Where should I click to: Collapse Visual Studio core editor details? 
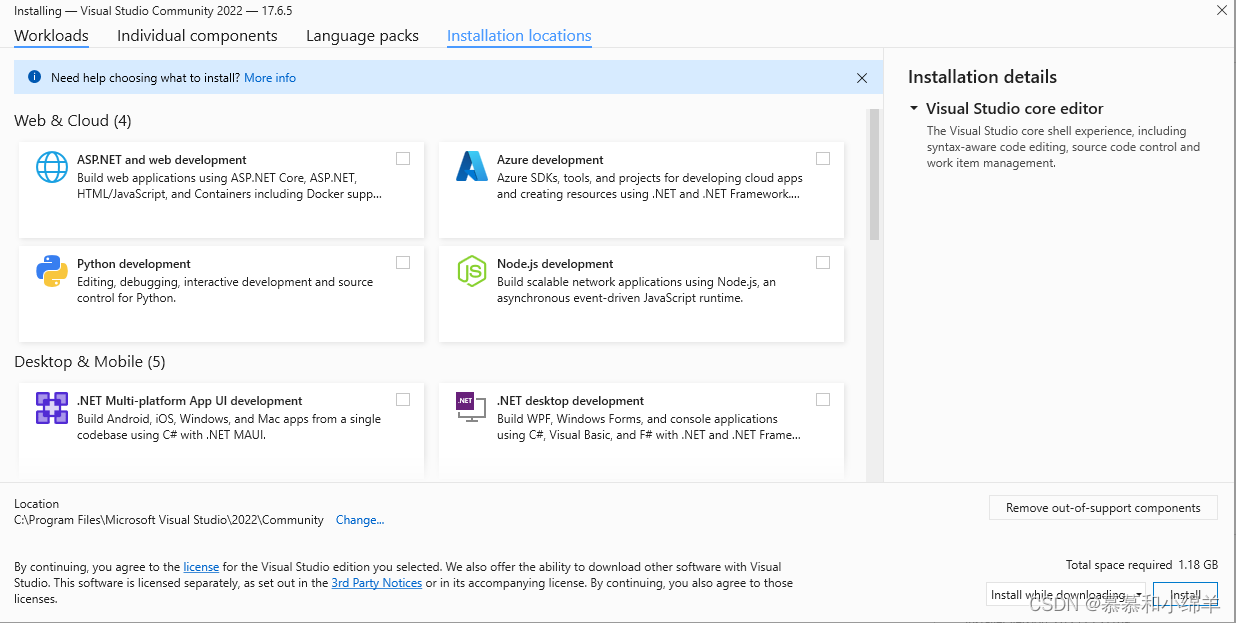[x=914, y=108]
